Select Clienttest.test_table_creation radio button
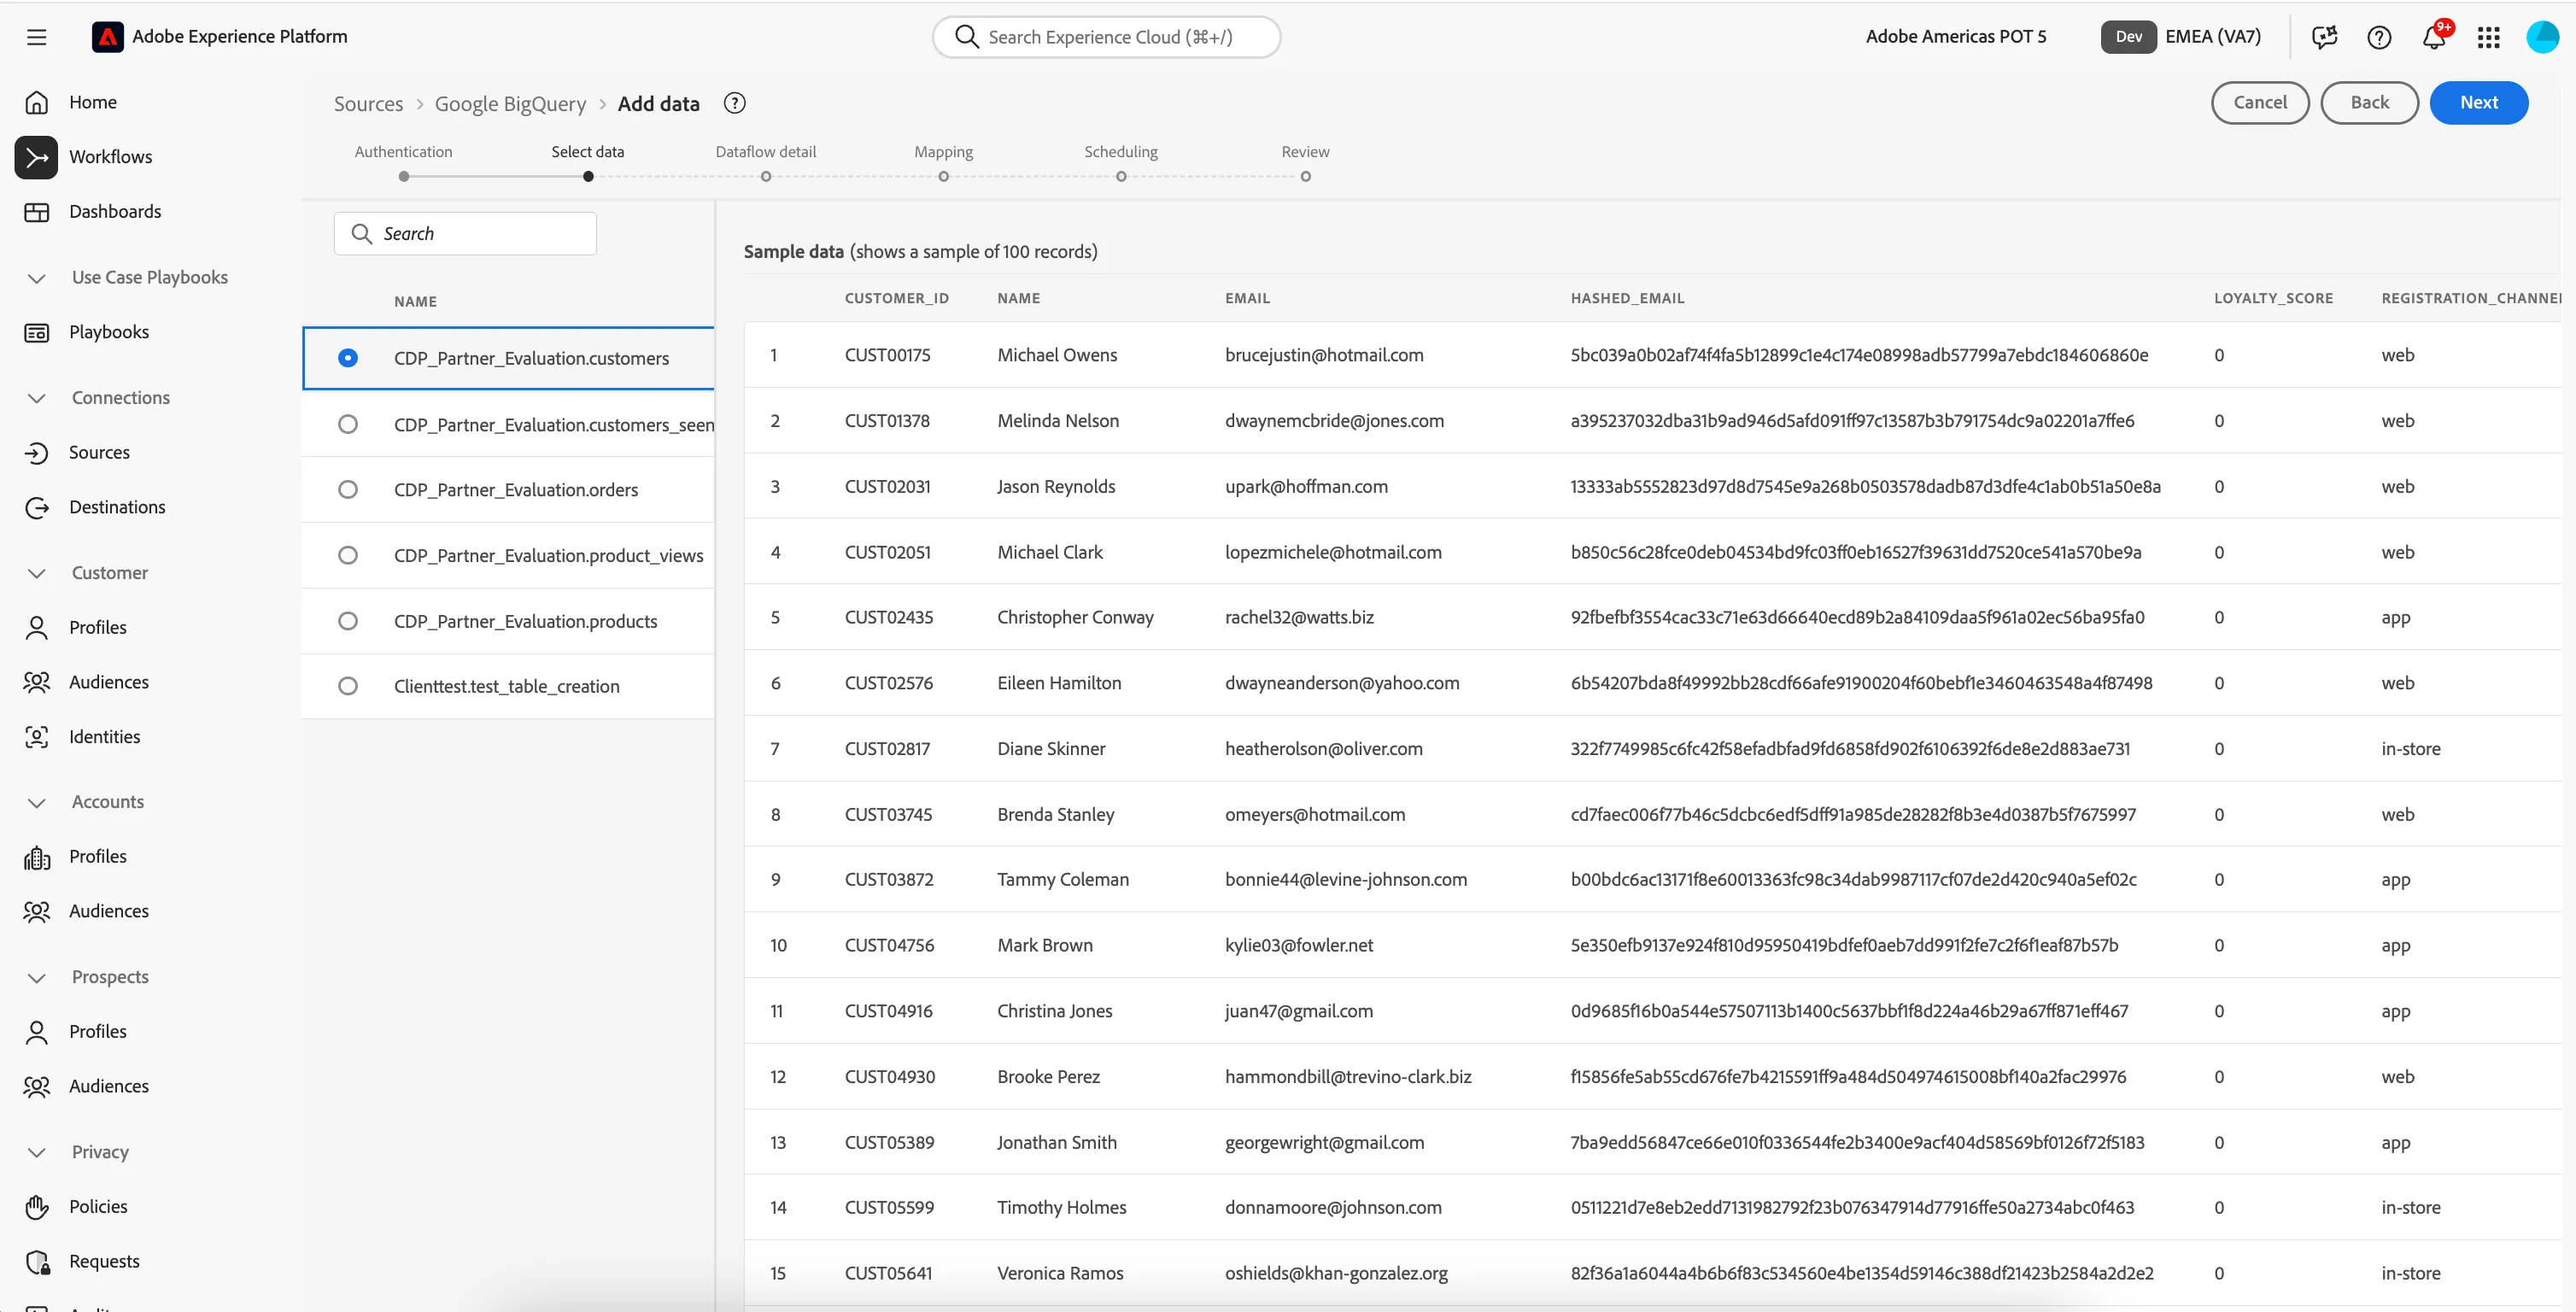This screenshot has height=1312, width=2576. [348, 686]
